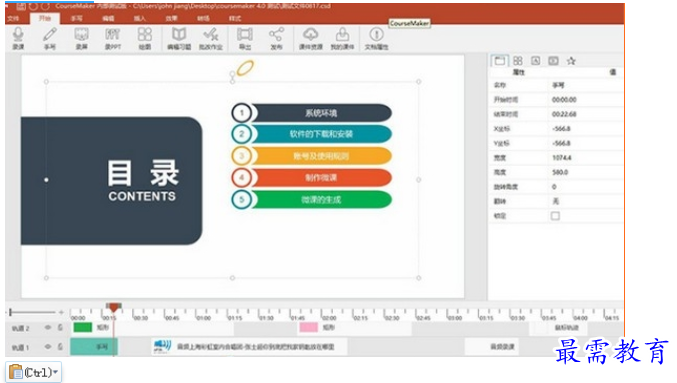Click the 高度 value 580.0

tap(560, 172)
